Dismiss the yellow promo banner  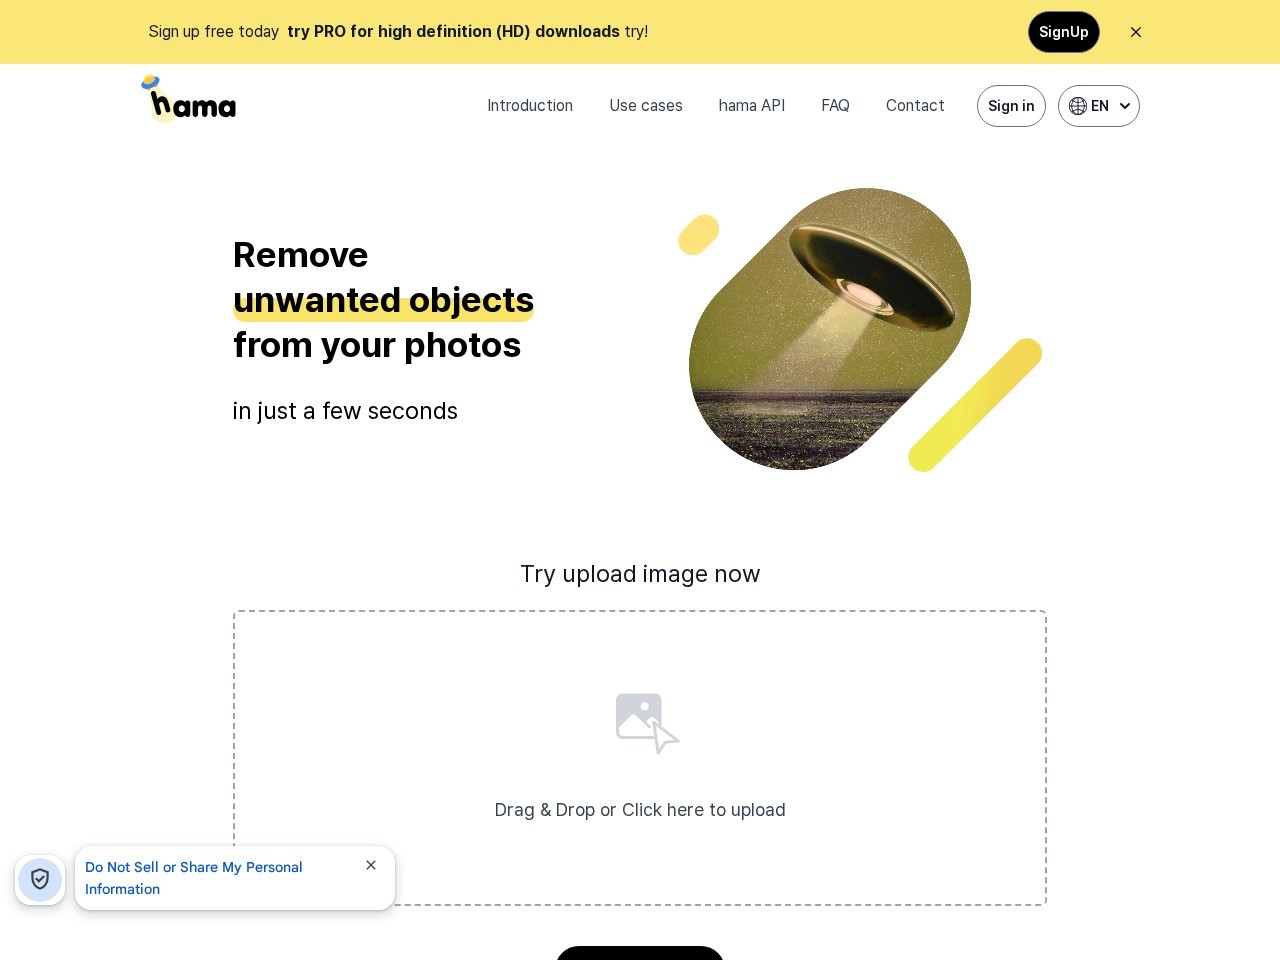coord(1136,32)
